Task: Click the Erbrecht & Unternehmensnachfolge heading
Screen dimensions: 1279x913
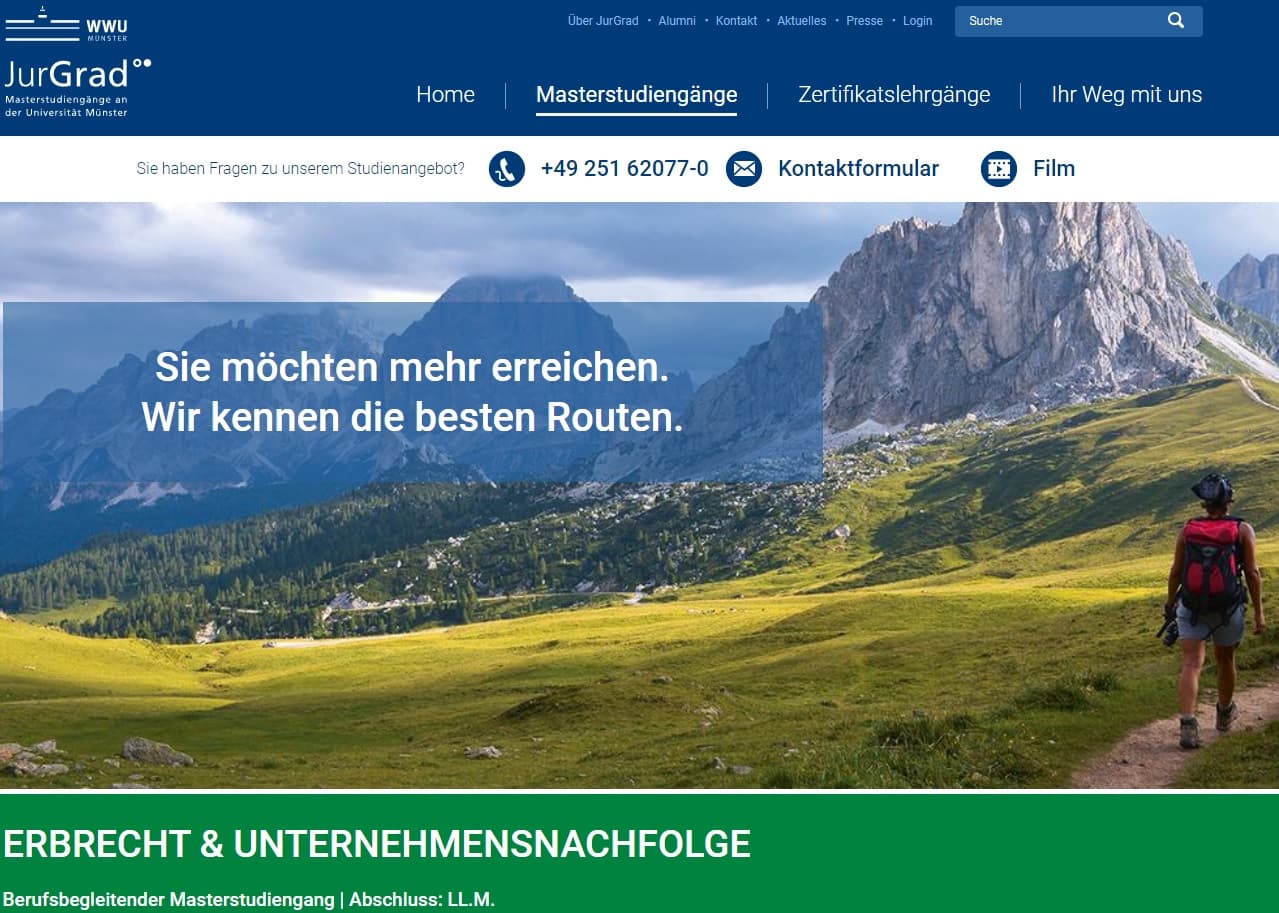Action: [x=377, y=845]
